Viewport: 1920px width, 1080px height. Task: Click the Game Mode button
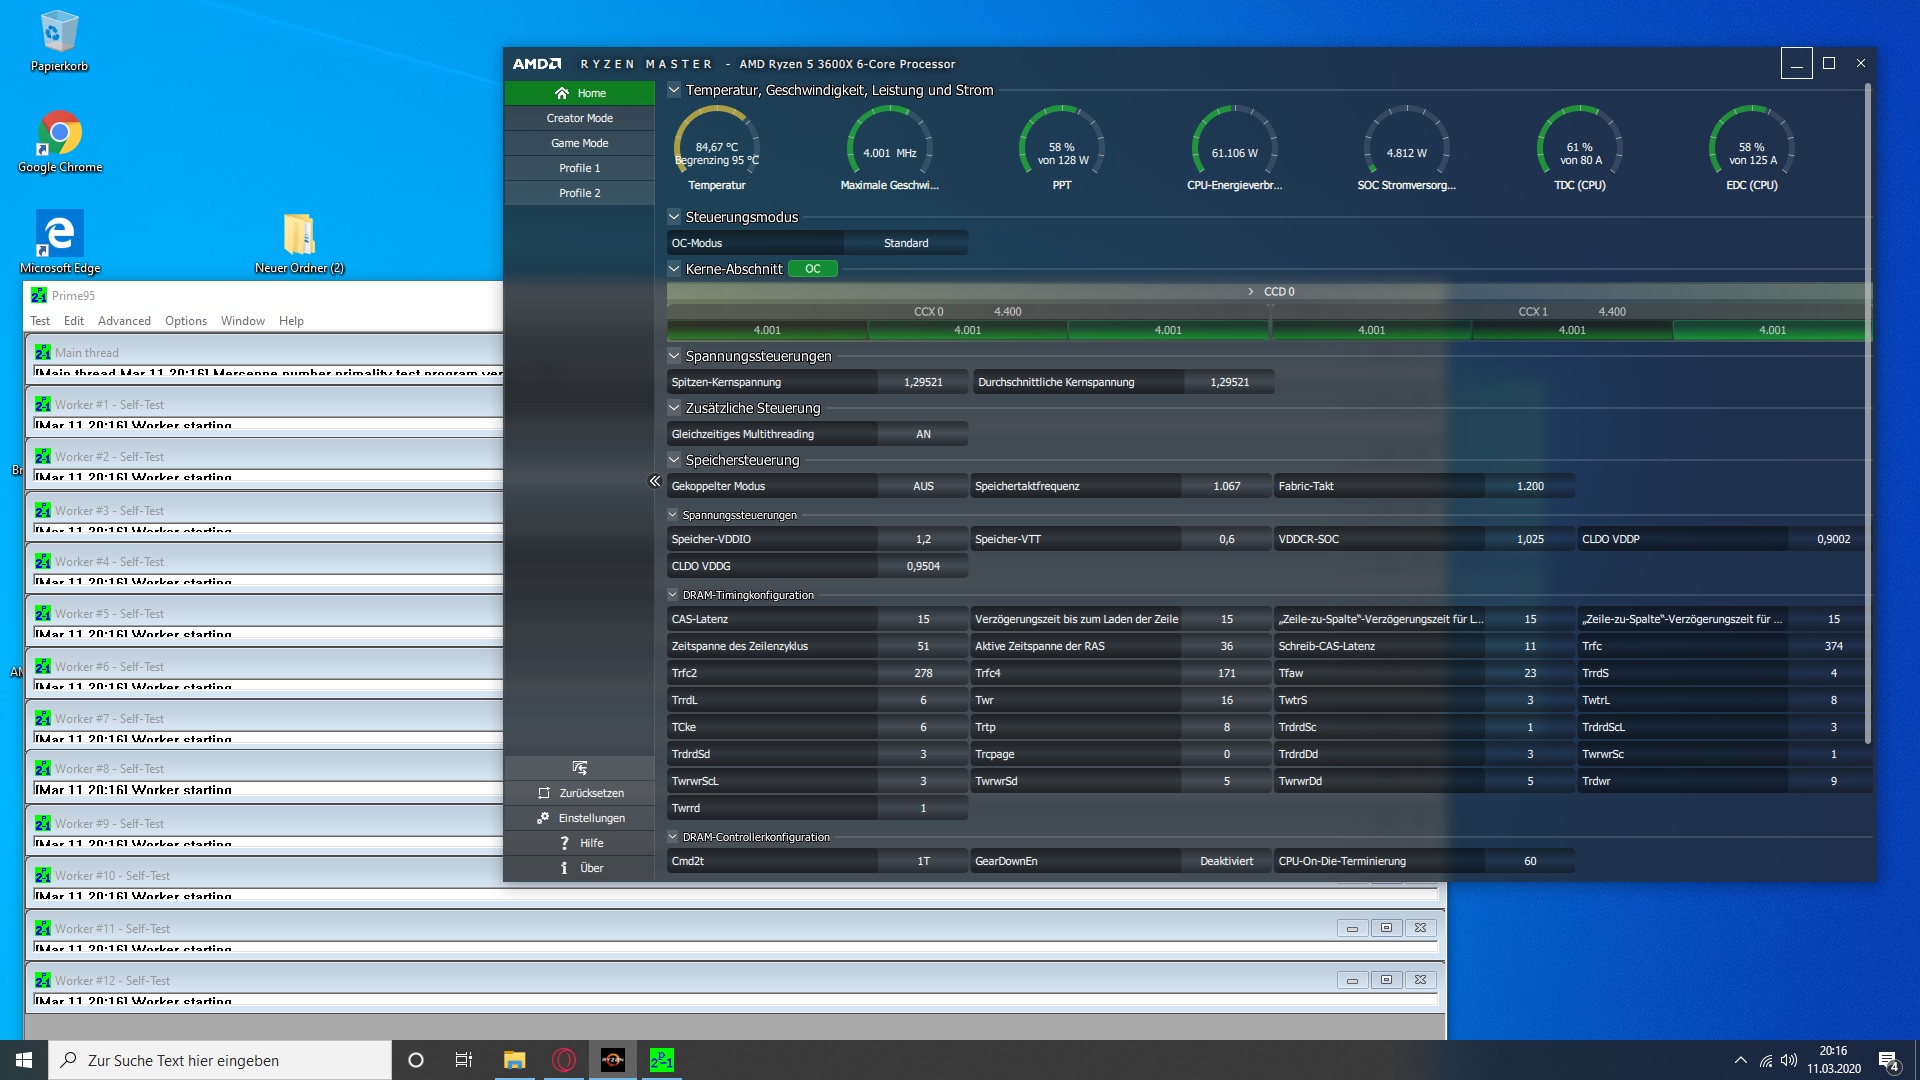(579, 143)
